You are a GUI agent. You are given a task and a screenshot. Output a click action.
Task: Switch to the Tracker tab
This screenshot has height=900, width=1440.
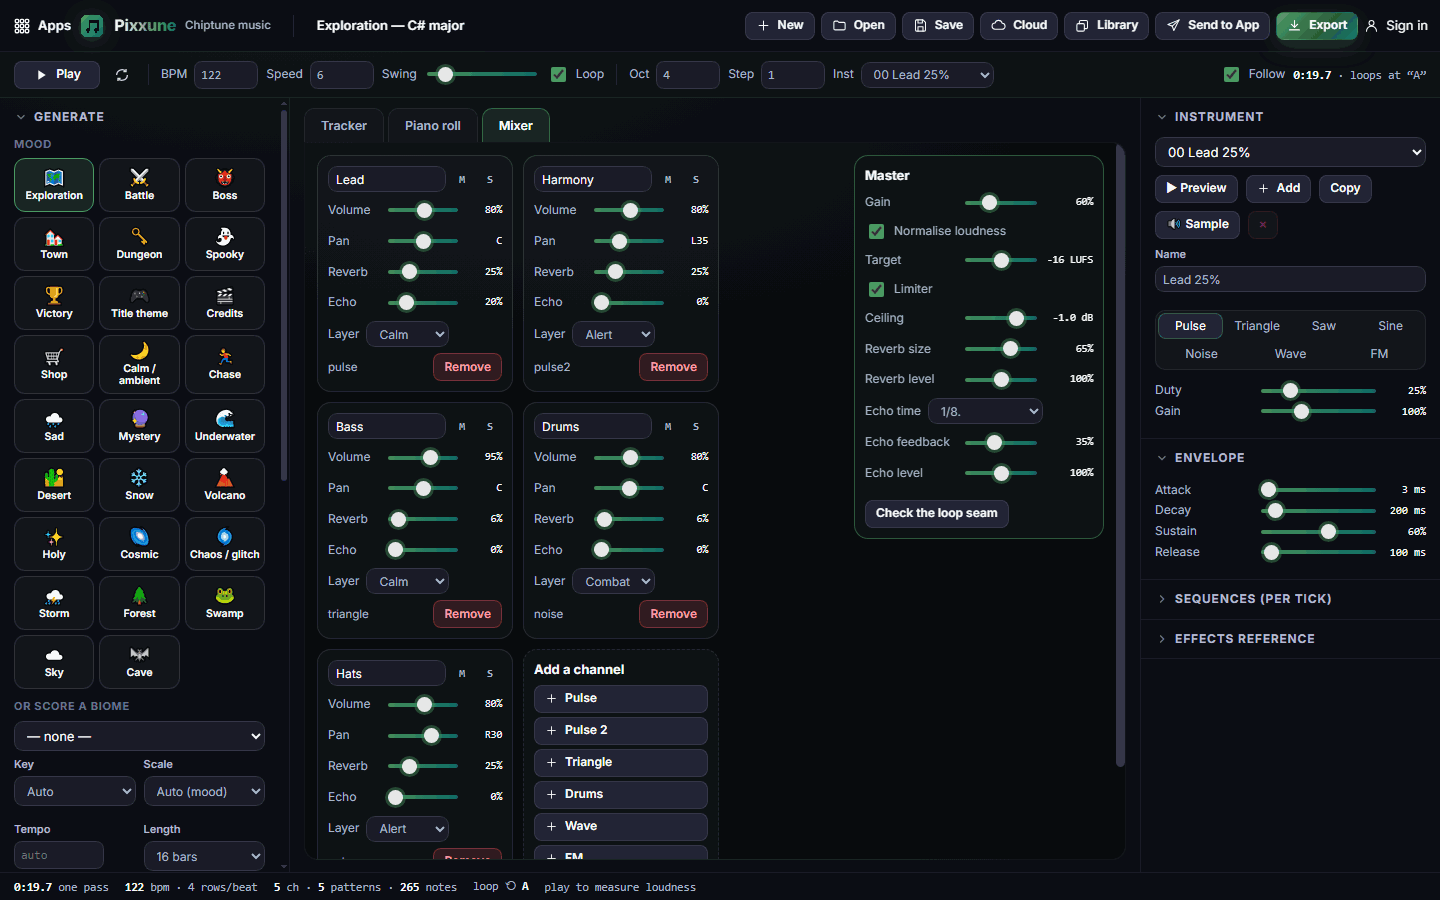[344, 126]
